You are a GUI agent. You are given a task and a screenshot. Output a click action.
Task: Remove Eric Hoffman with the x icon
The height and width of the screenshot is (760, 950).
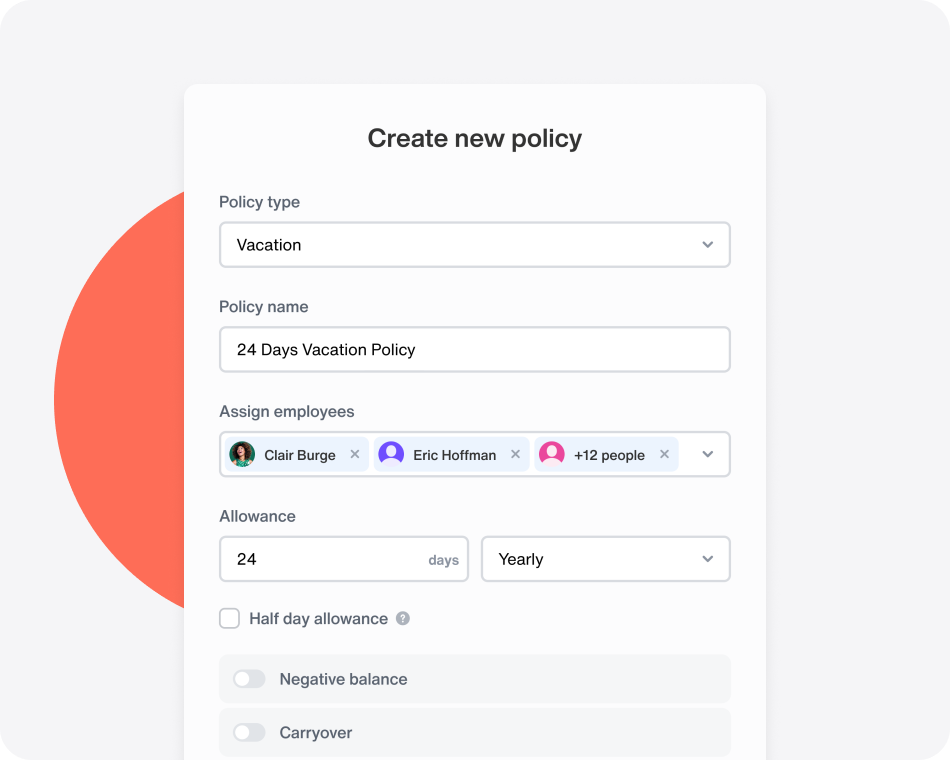[515, 454]
